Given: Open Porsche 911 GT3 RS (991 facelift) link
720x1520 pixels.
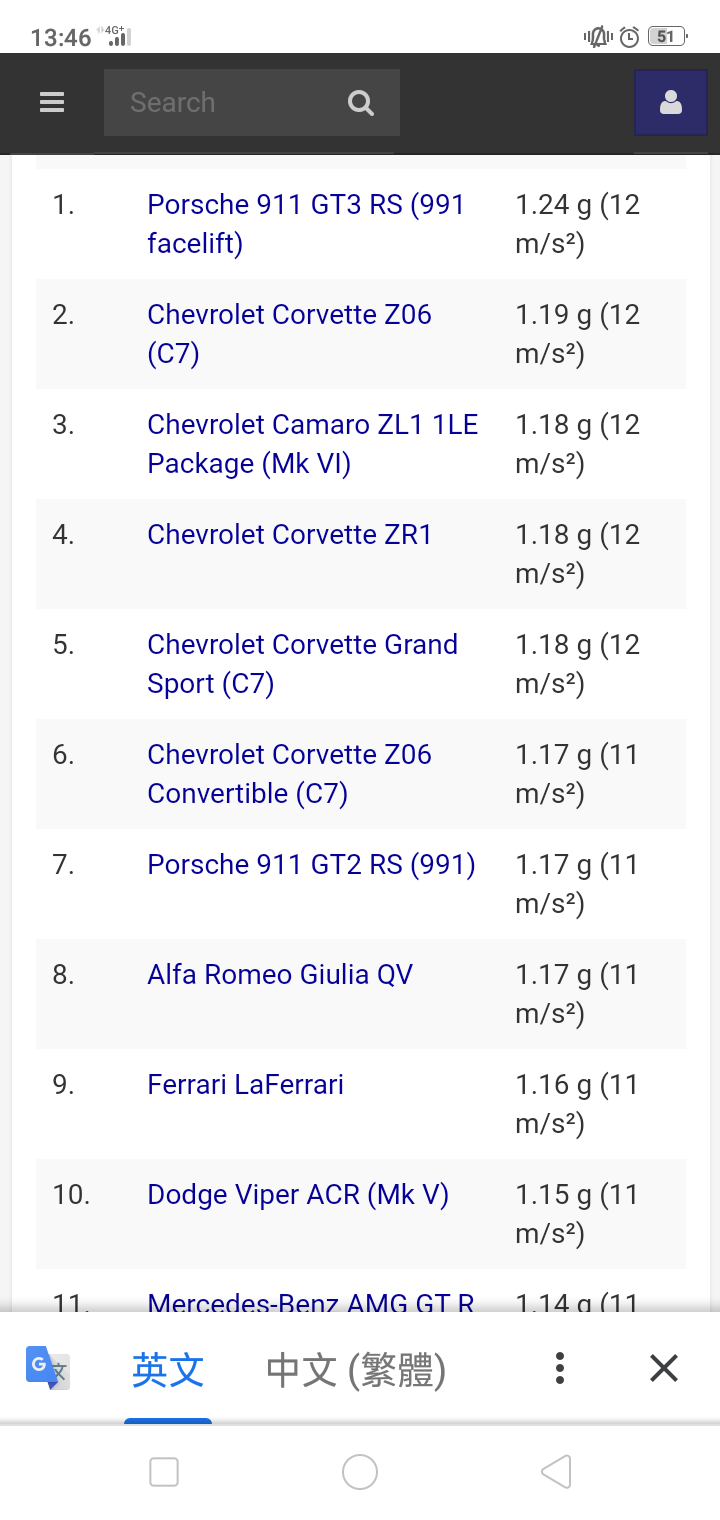Looking at the screenshot, I should point(306,224).
